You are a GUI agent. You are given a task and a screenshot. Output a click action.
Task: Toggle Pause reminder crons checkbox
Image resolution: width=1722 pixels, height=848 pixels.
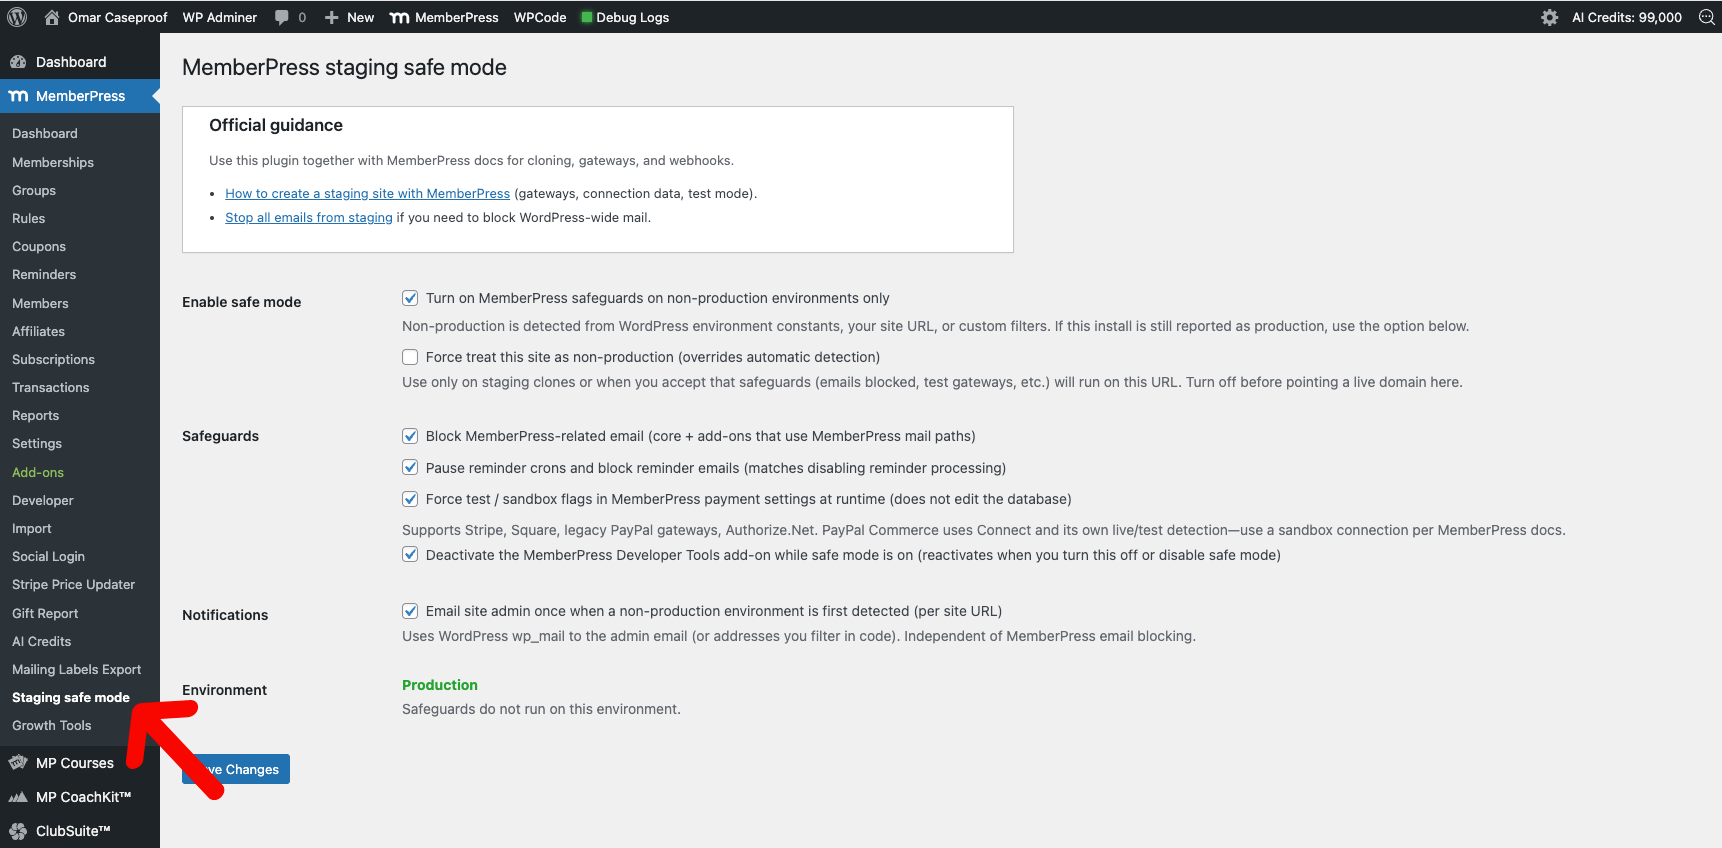[x=410, y=467]
